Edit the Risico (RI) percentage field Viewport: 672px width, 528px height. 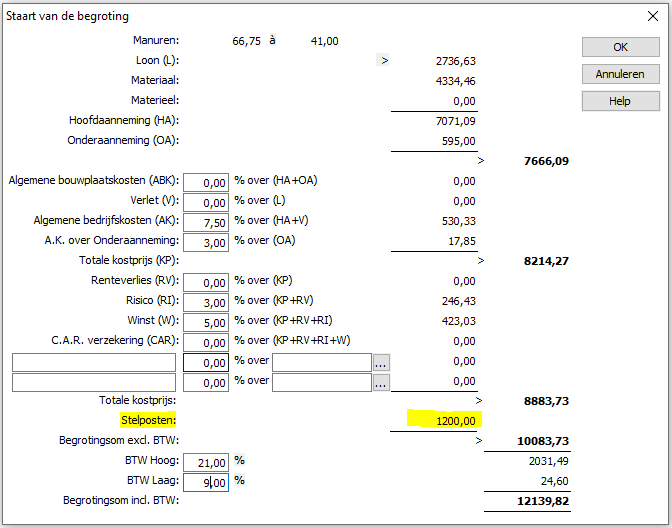click(206, 303)
